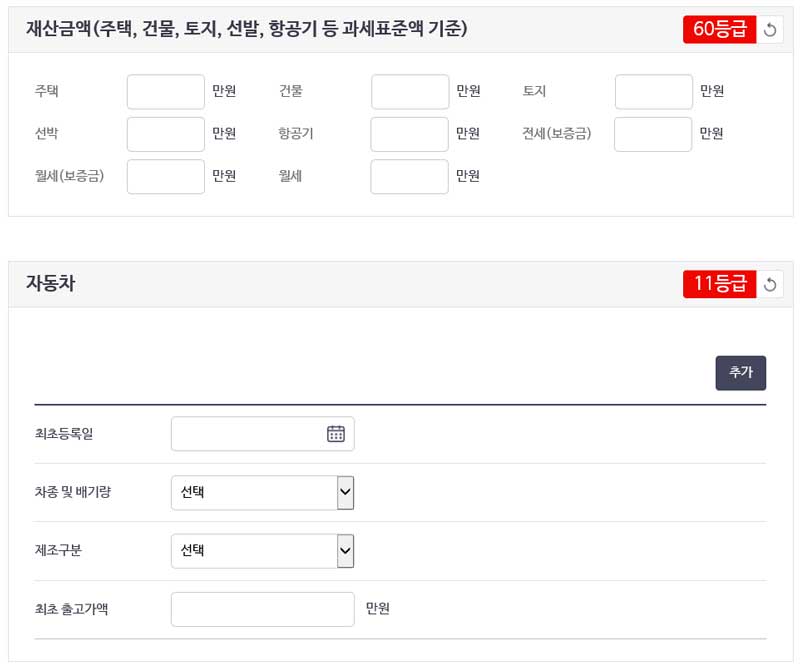Select the 월세 input field
800x668 pixels.
[409, 176]
